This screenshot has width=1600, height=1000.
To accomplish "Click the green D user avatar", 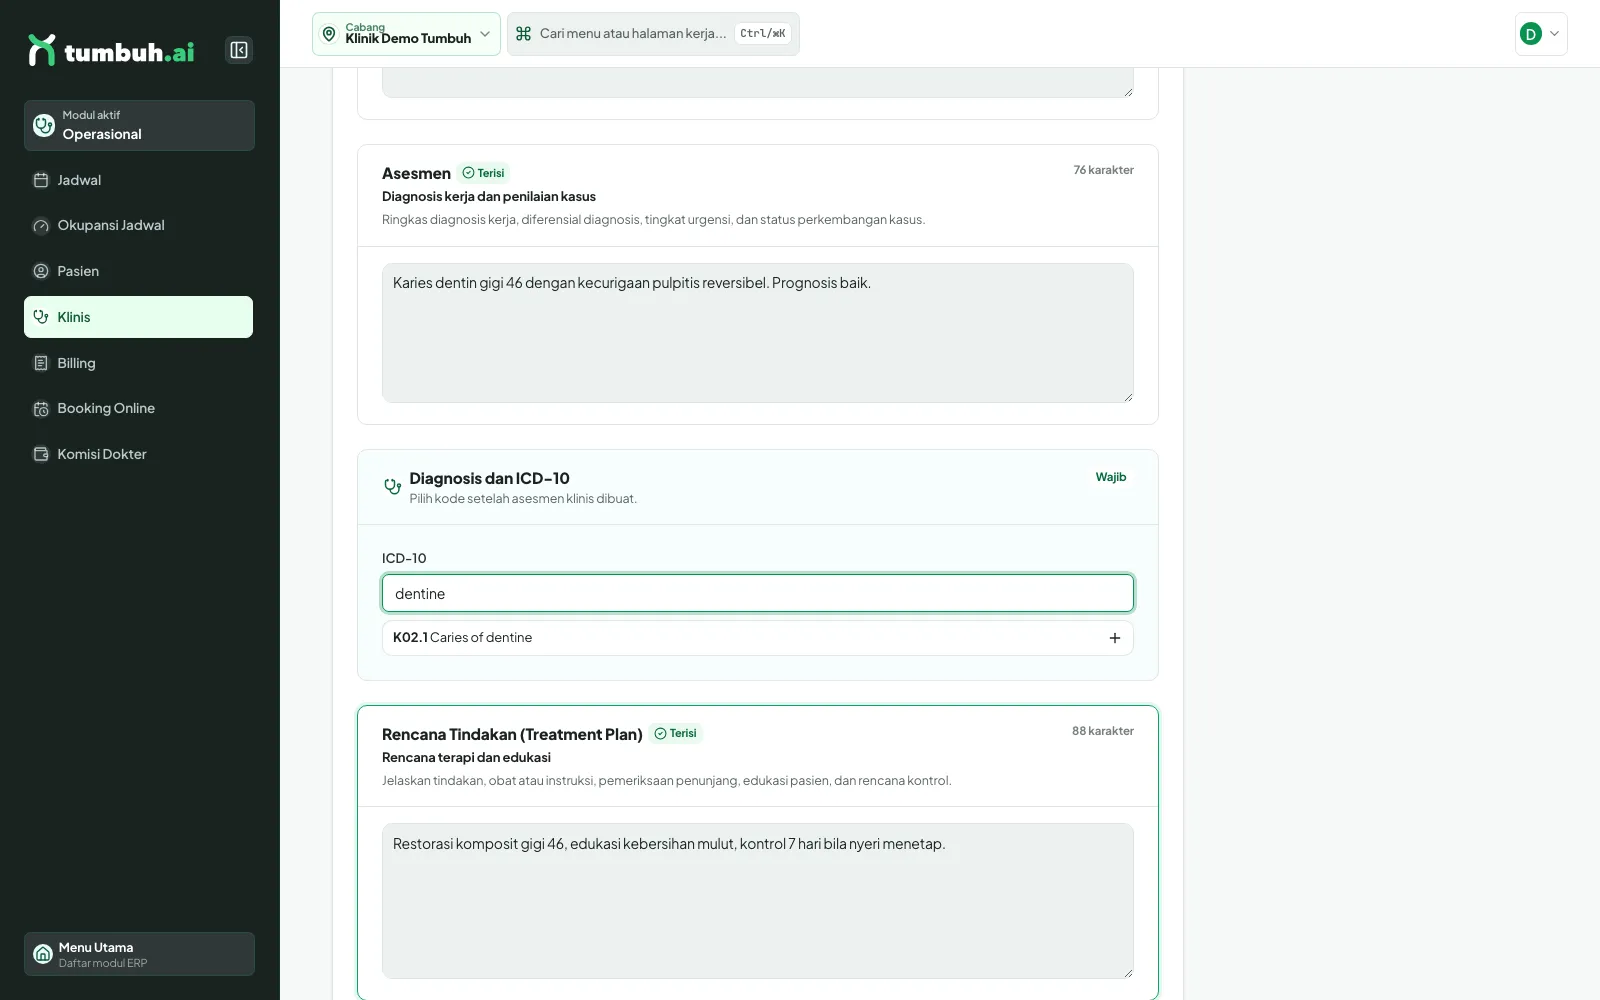I will 1530,34.
